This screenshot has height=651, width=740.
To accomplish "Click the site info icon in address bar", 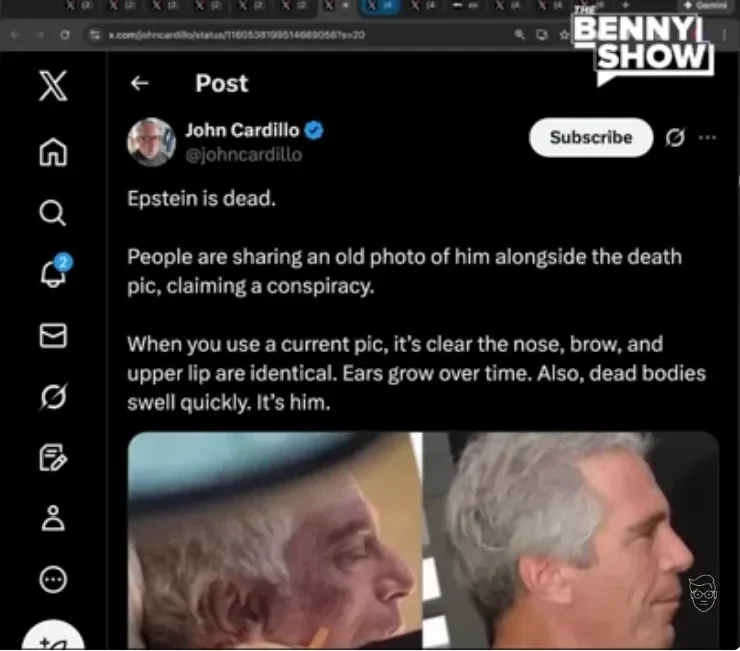I will pyautogui.click(x=95, y=34).
